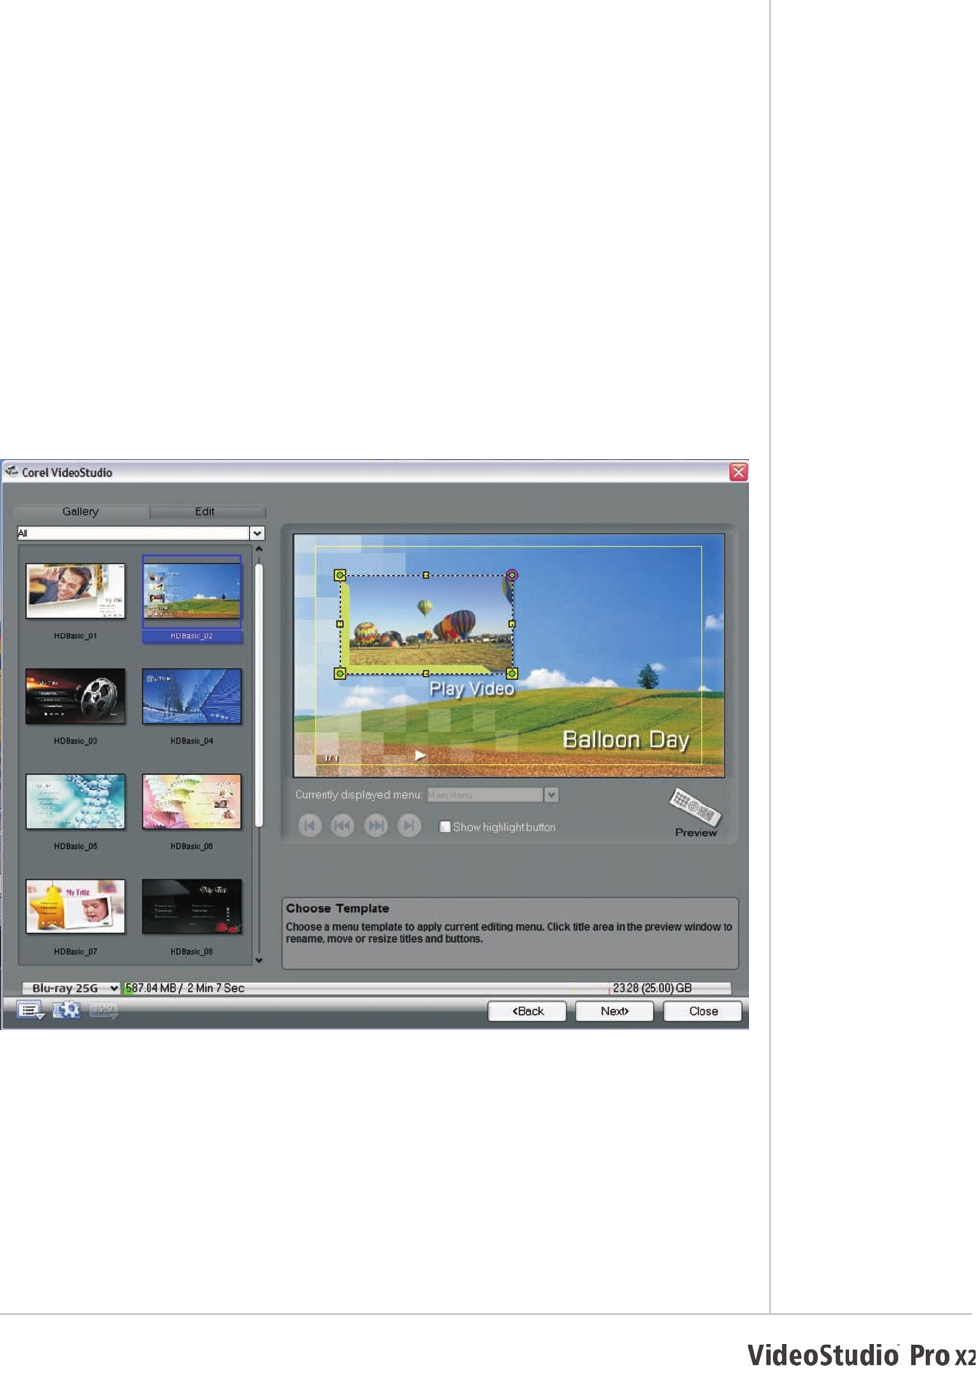
Task: Select the HDBasic_04 blue template
Action: click(192, 696)
